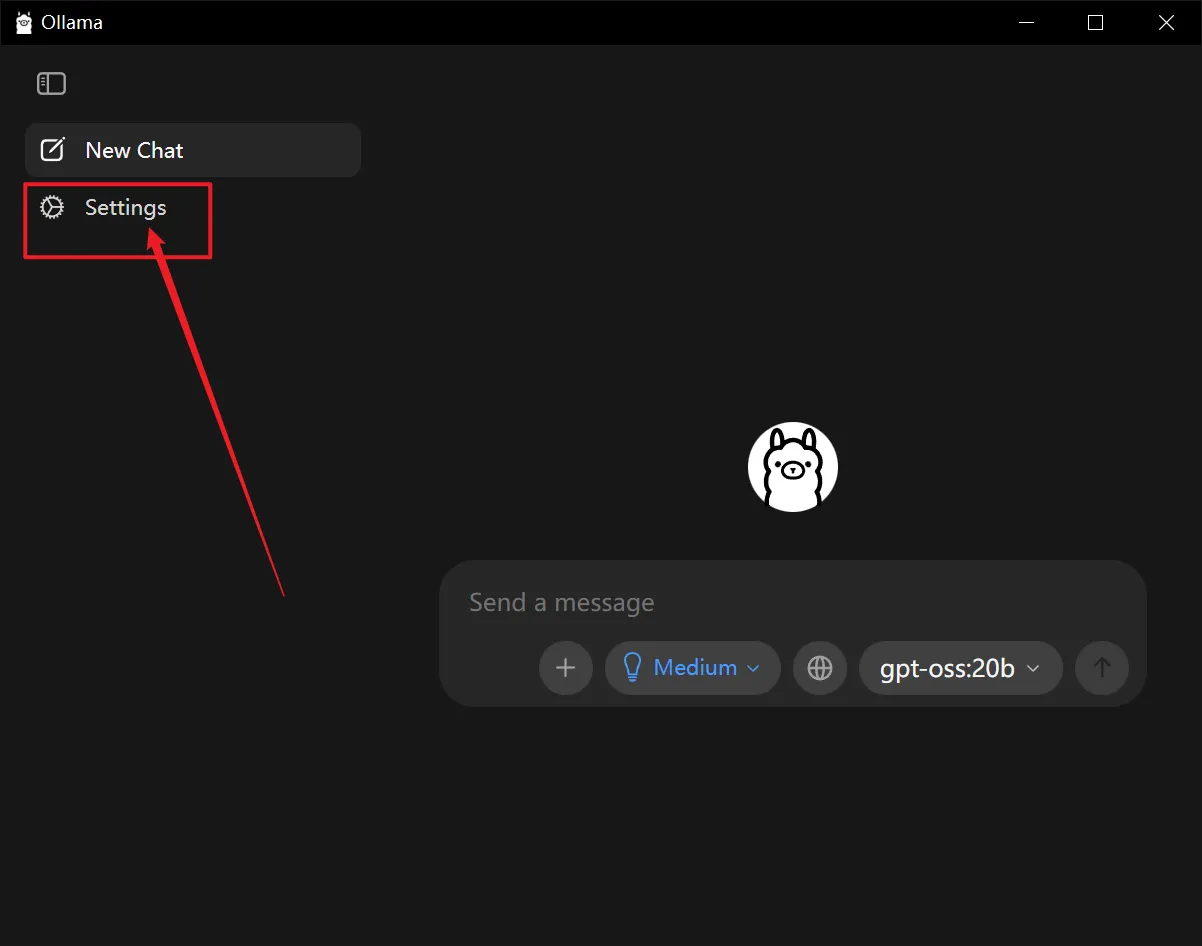
Task: Toggle web search with the globe button
Action: pos(820,668)
